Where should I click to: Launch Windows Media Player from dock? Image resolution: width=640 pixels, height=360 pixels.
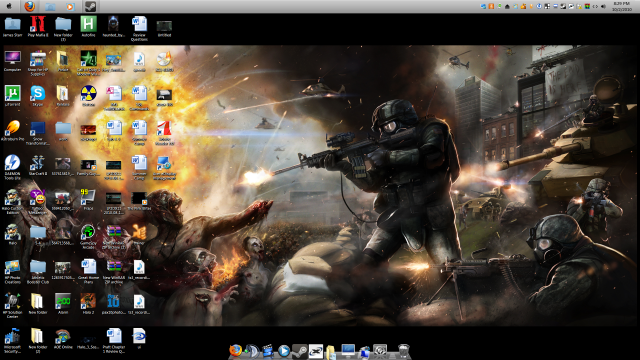click(x=284, y=351)
